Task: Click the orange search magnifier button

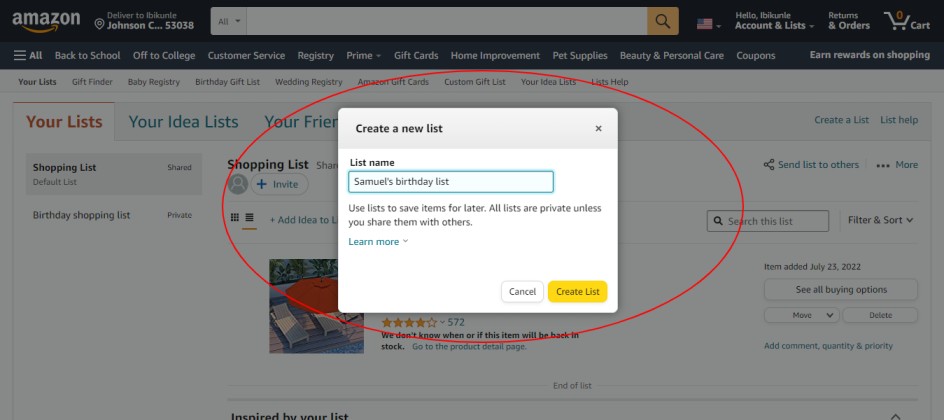Action: (663, 21)
